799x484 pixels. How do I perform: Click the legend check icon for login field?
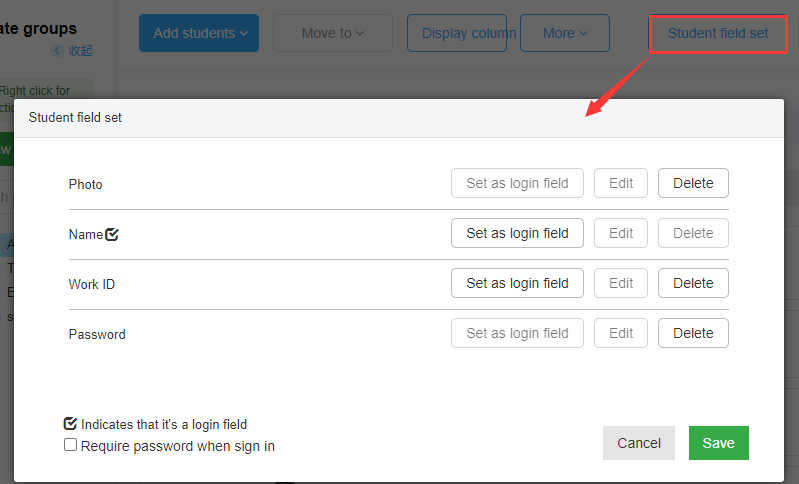(x=70, y=424)
